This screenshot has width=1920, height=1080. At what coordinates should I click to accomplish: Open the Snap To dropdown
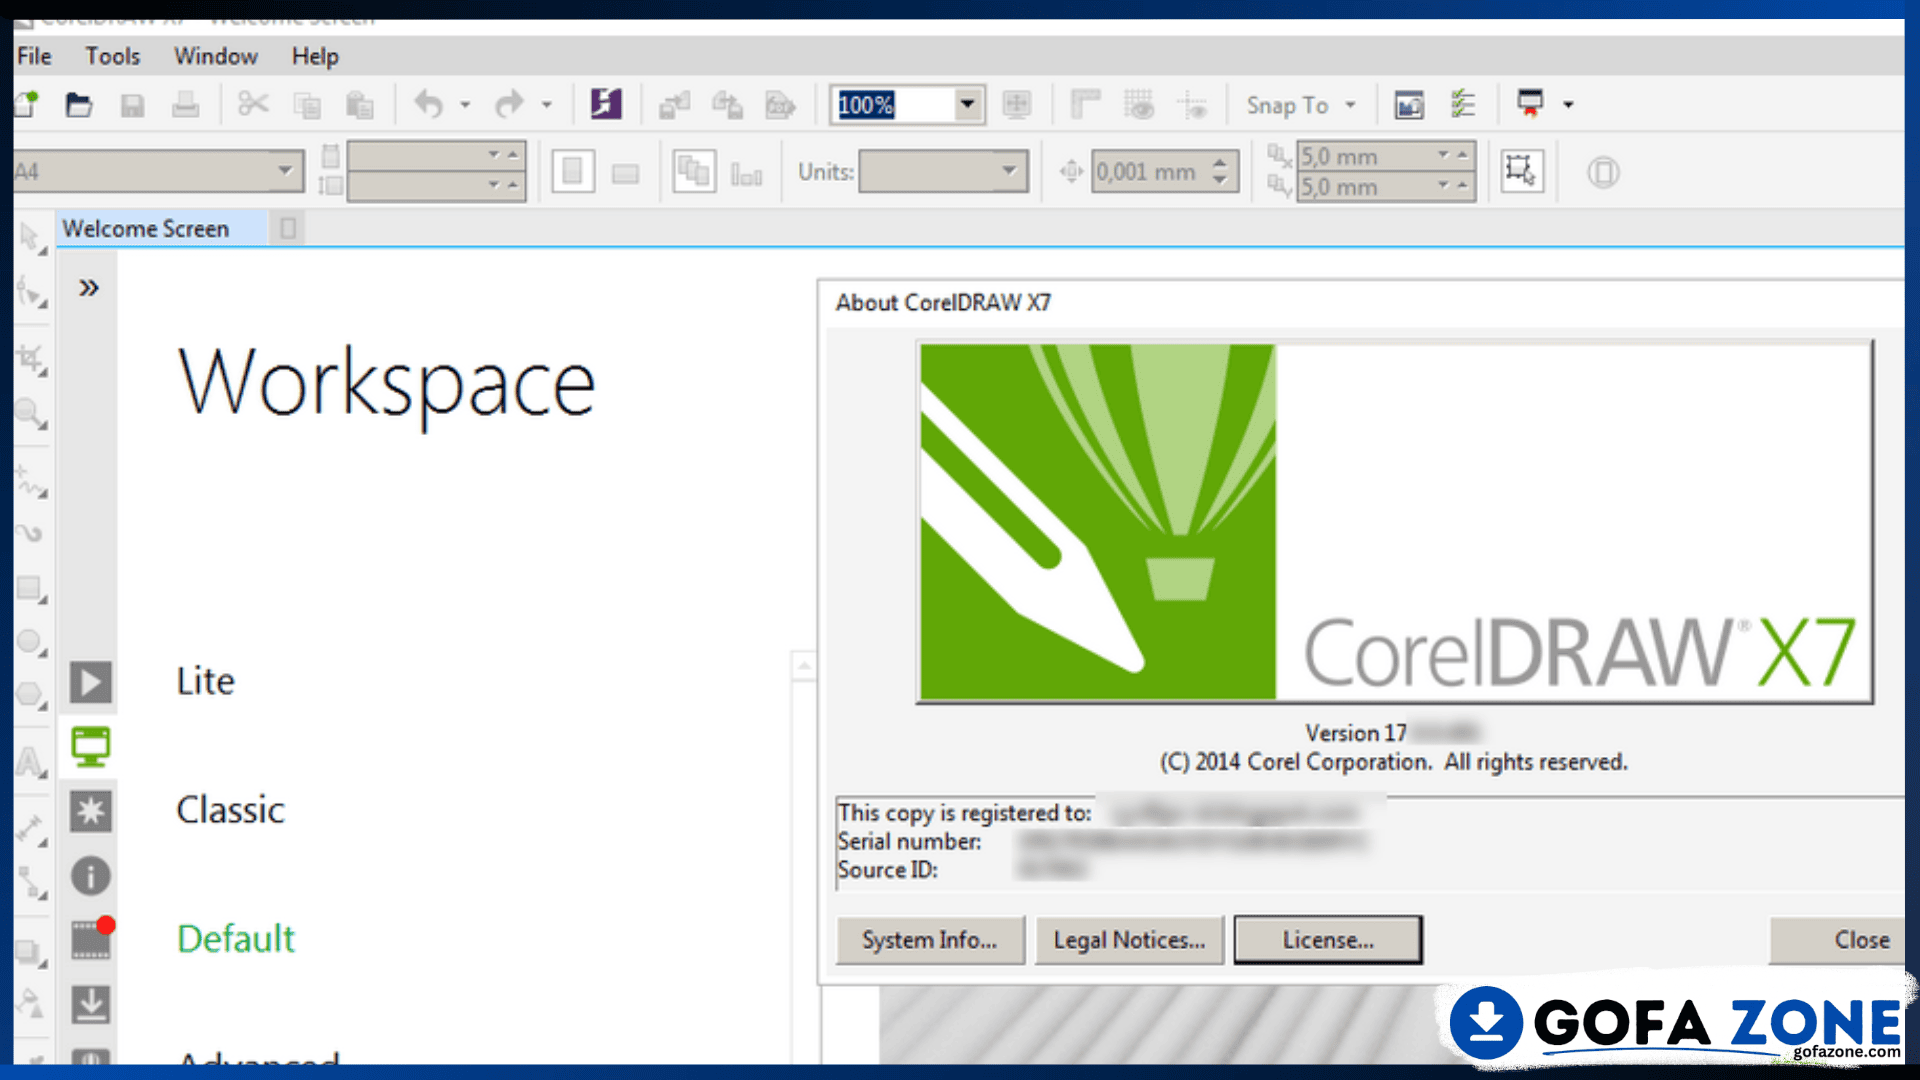click(1301, 105)
